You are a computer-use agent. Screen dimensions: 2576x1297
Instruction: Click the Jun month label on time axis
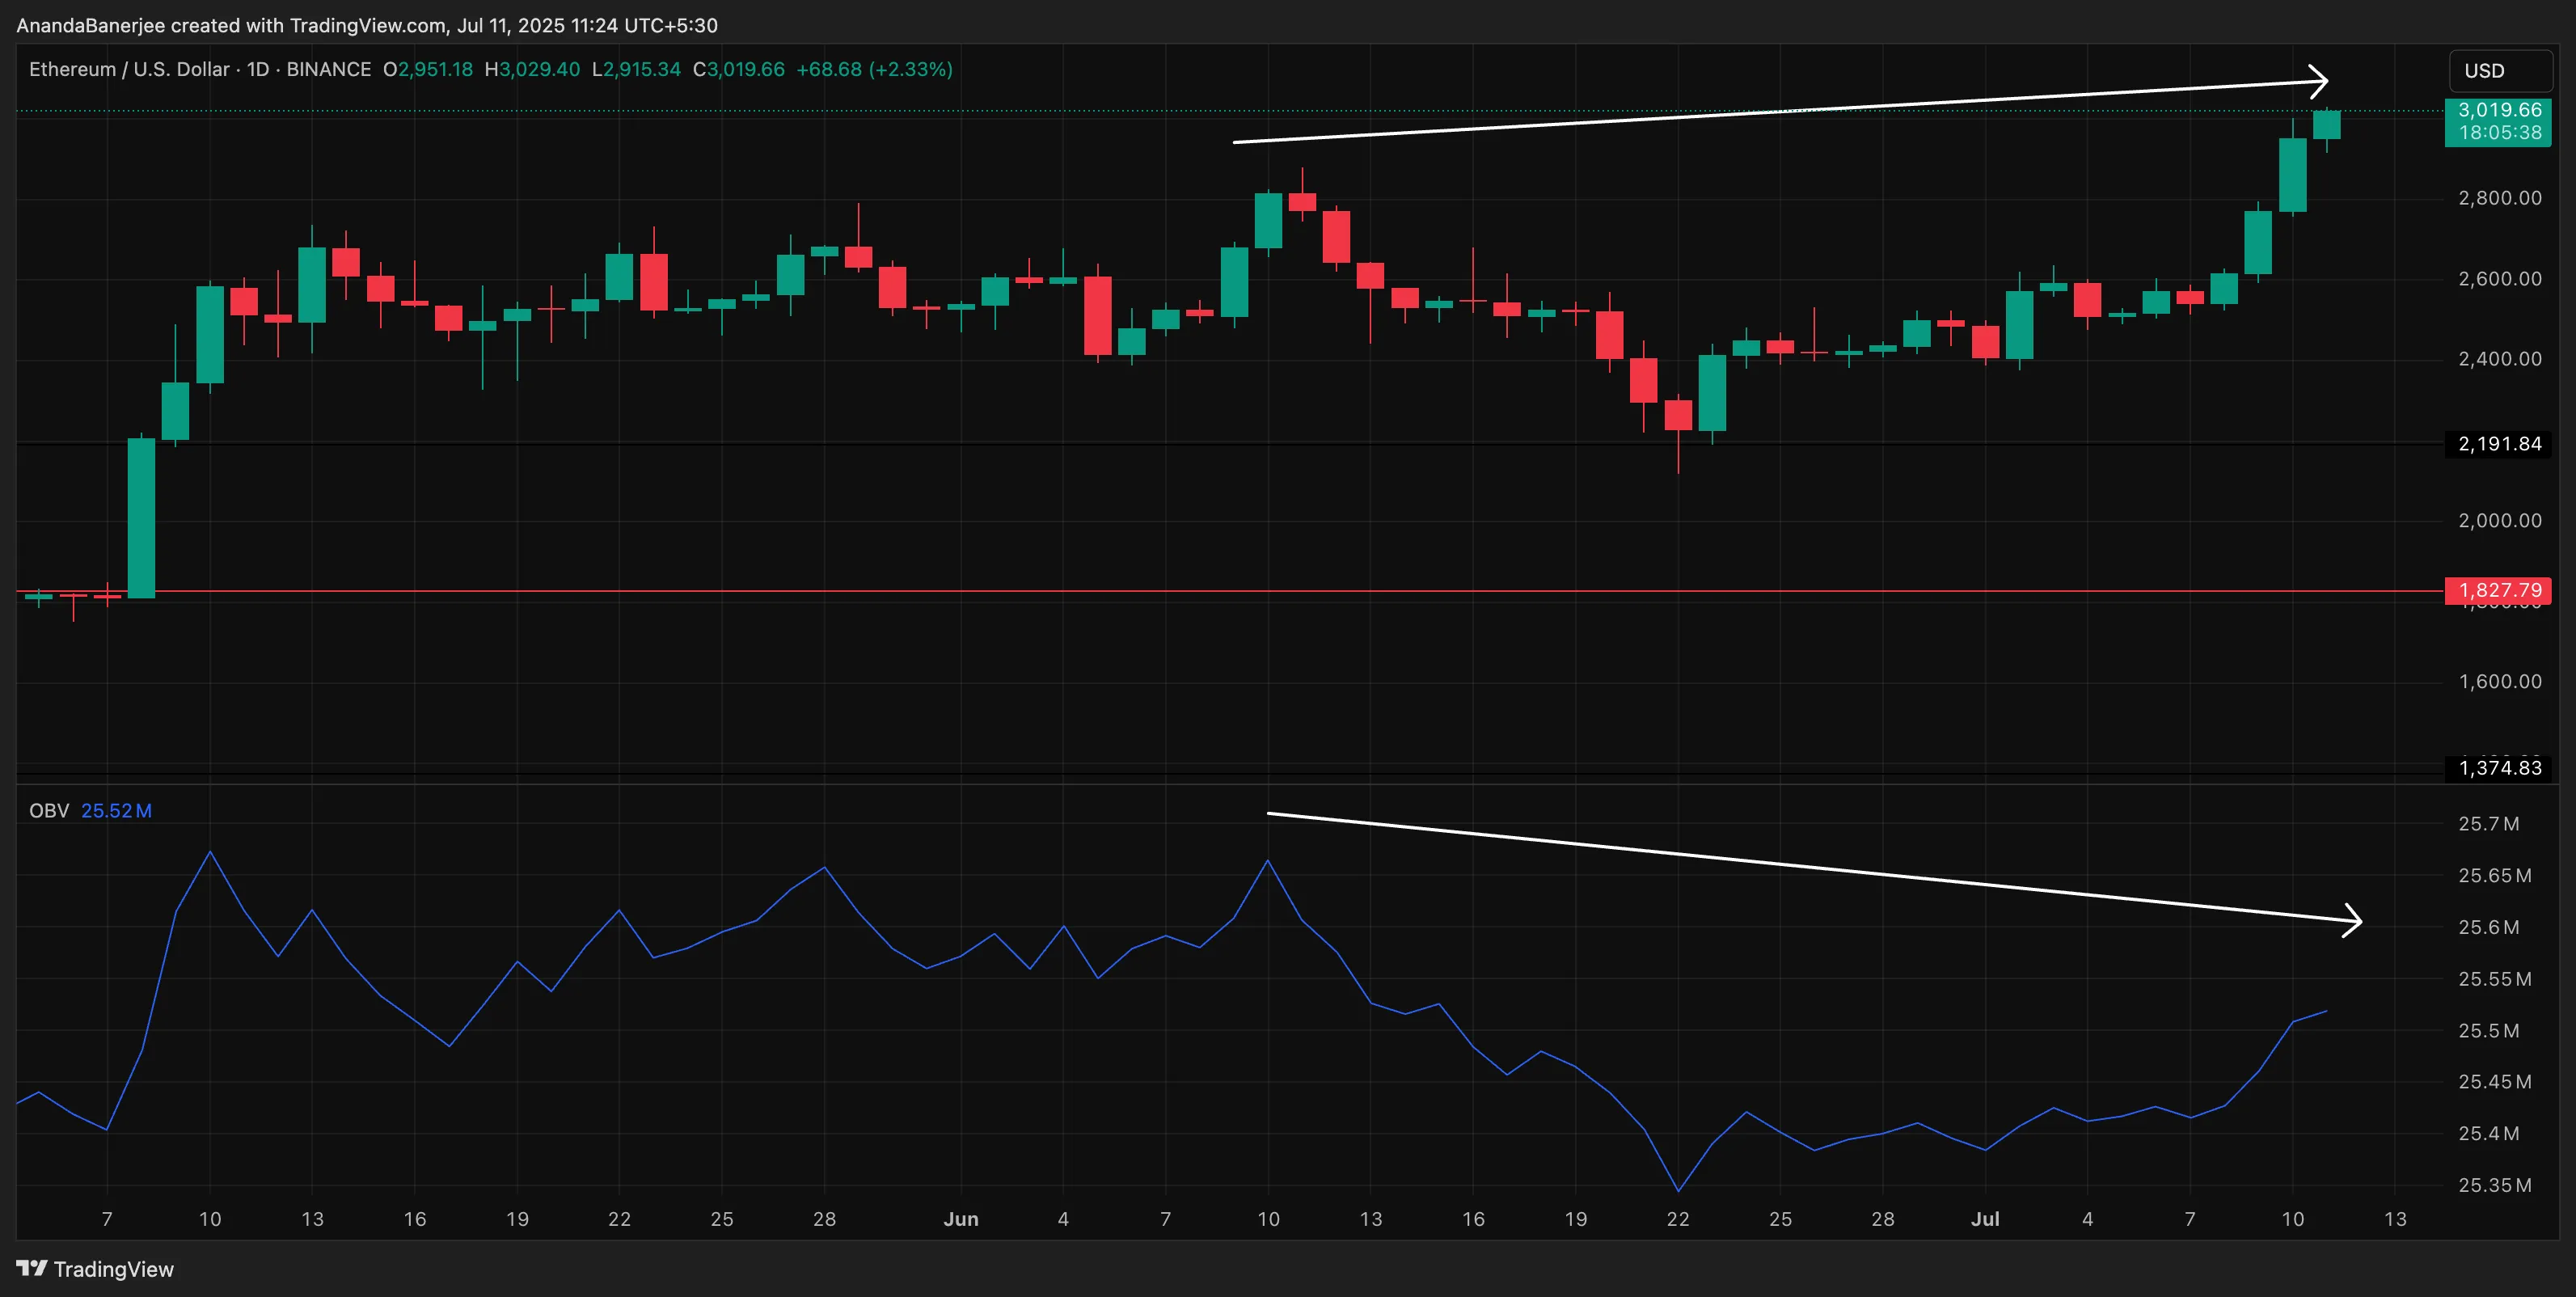[961, 1219]
